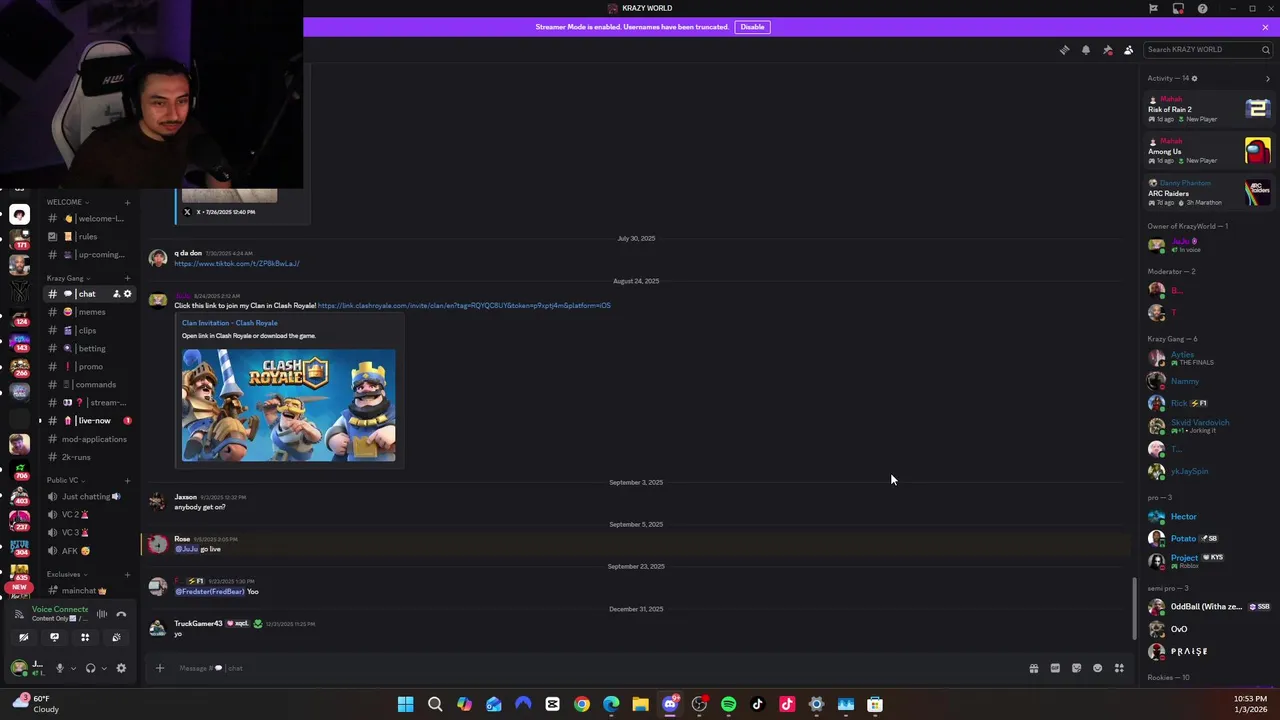Screen dimensions: 1280x720
Task: Open the TikTok link from q da don
Action: coord(236,264)
